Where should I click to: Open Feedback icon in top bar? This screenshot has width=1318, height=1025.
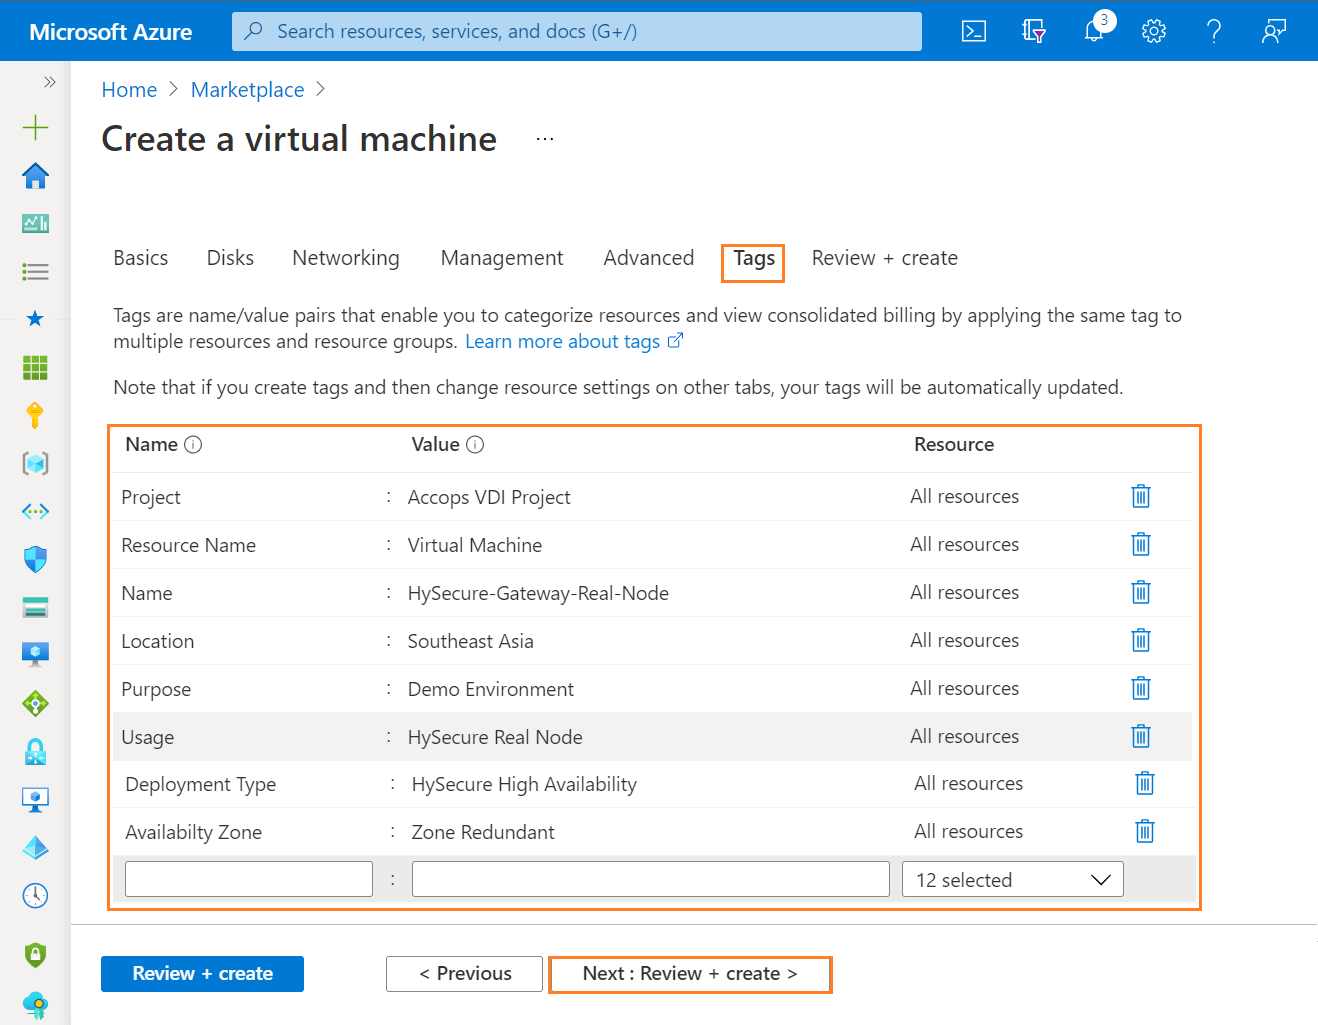[x=1274, y=31]
